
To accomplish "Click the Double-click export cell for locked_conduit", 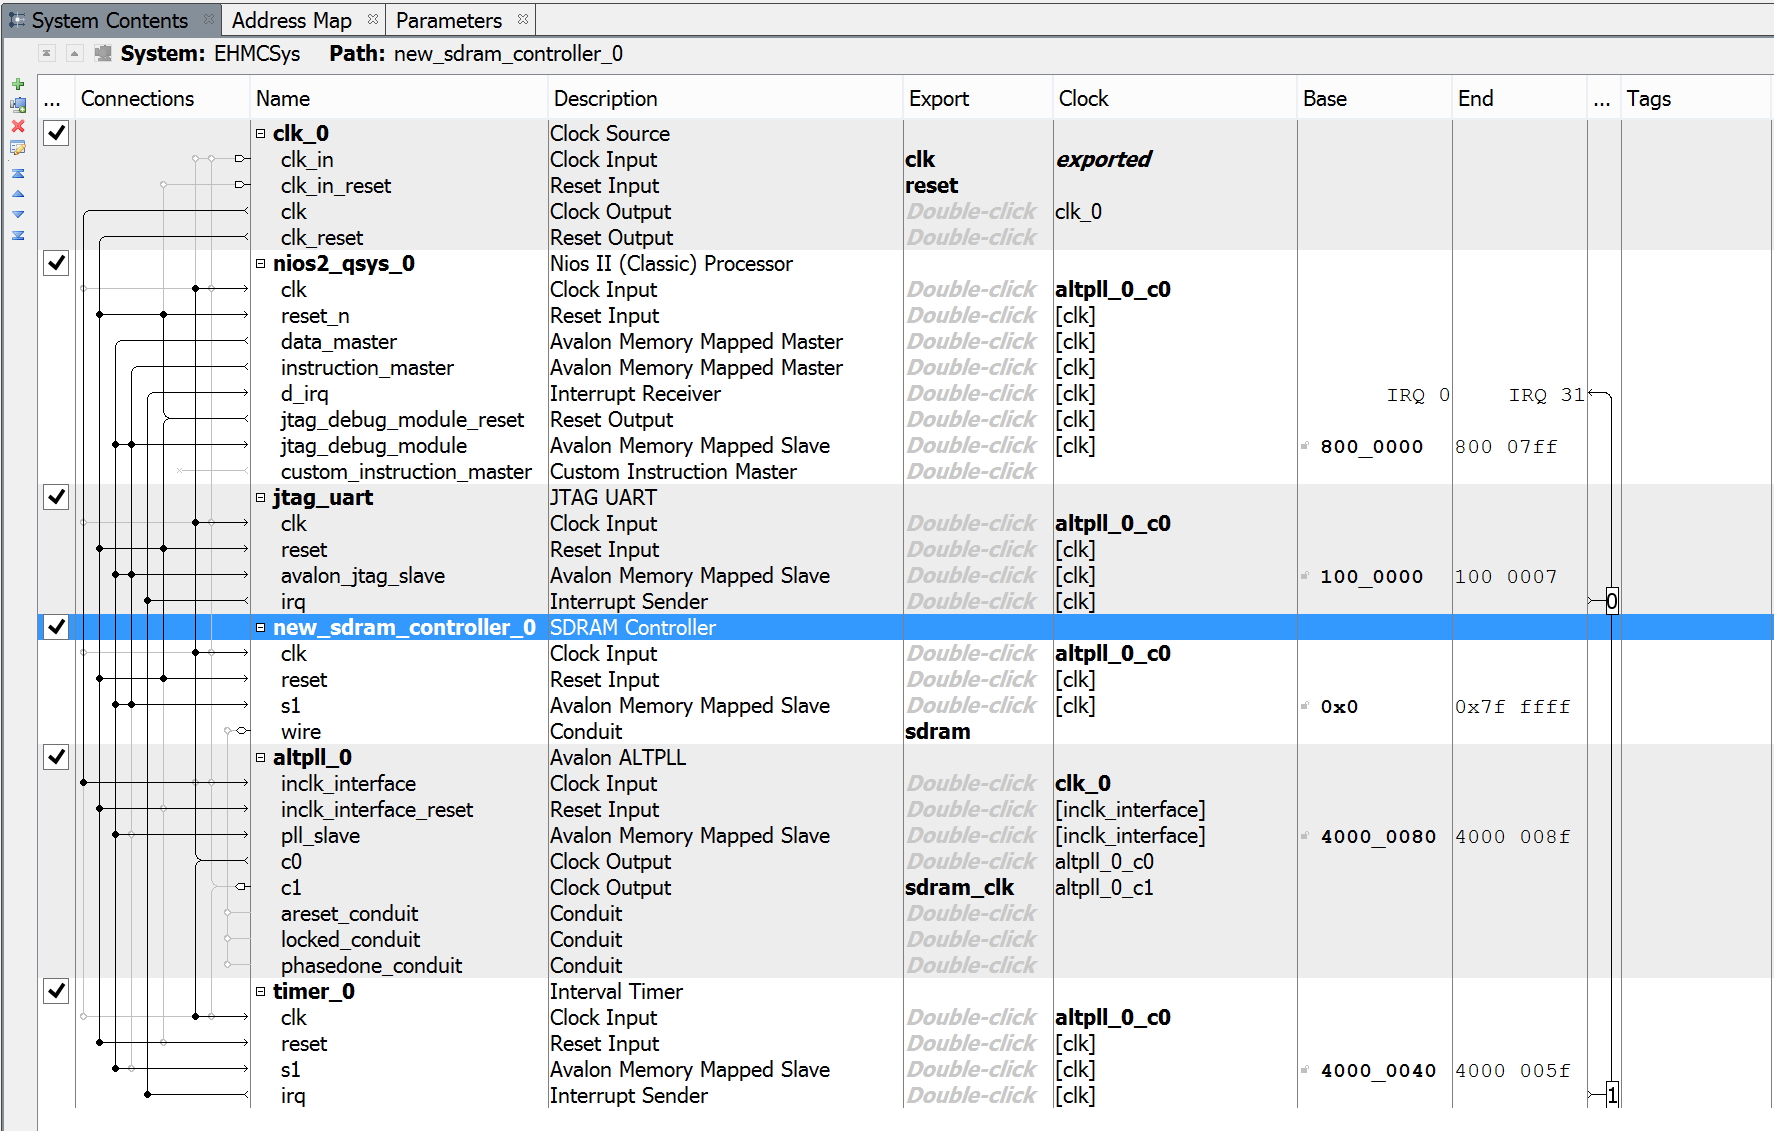I will [x=972, y=939].
